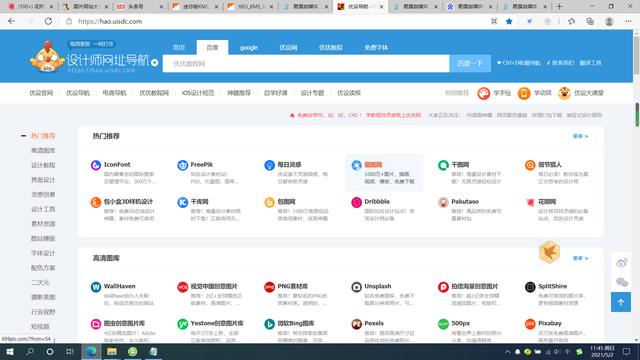Open the WallHaven W icon

point(96,287)
